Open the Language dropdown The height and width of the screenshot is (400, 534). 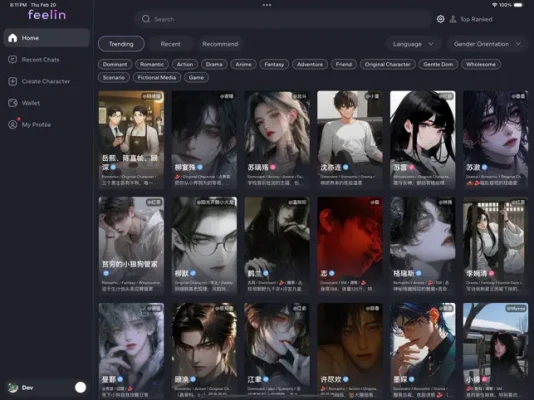coord(413,44)
